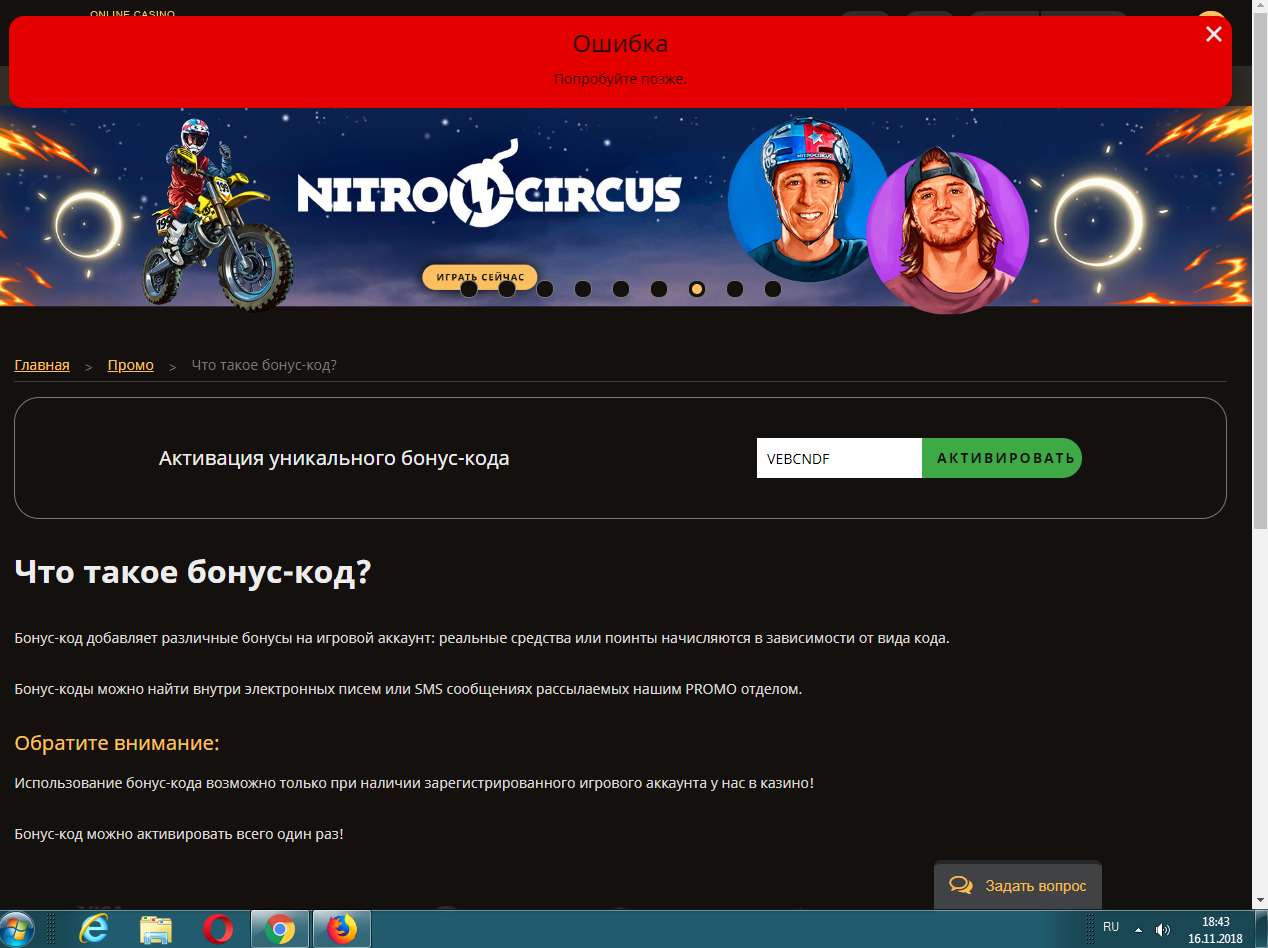This screenshot has width=1268, height=948.
Task: Select the third carousel dot on the banner
Action: click(545, 289)
